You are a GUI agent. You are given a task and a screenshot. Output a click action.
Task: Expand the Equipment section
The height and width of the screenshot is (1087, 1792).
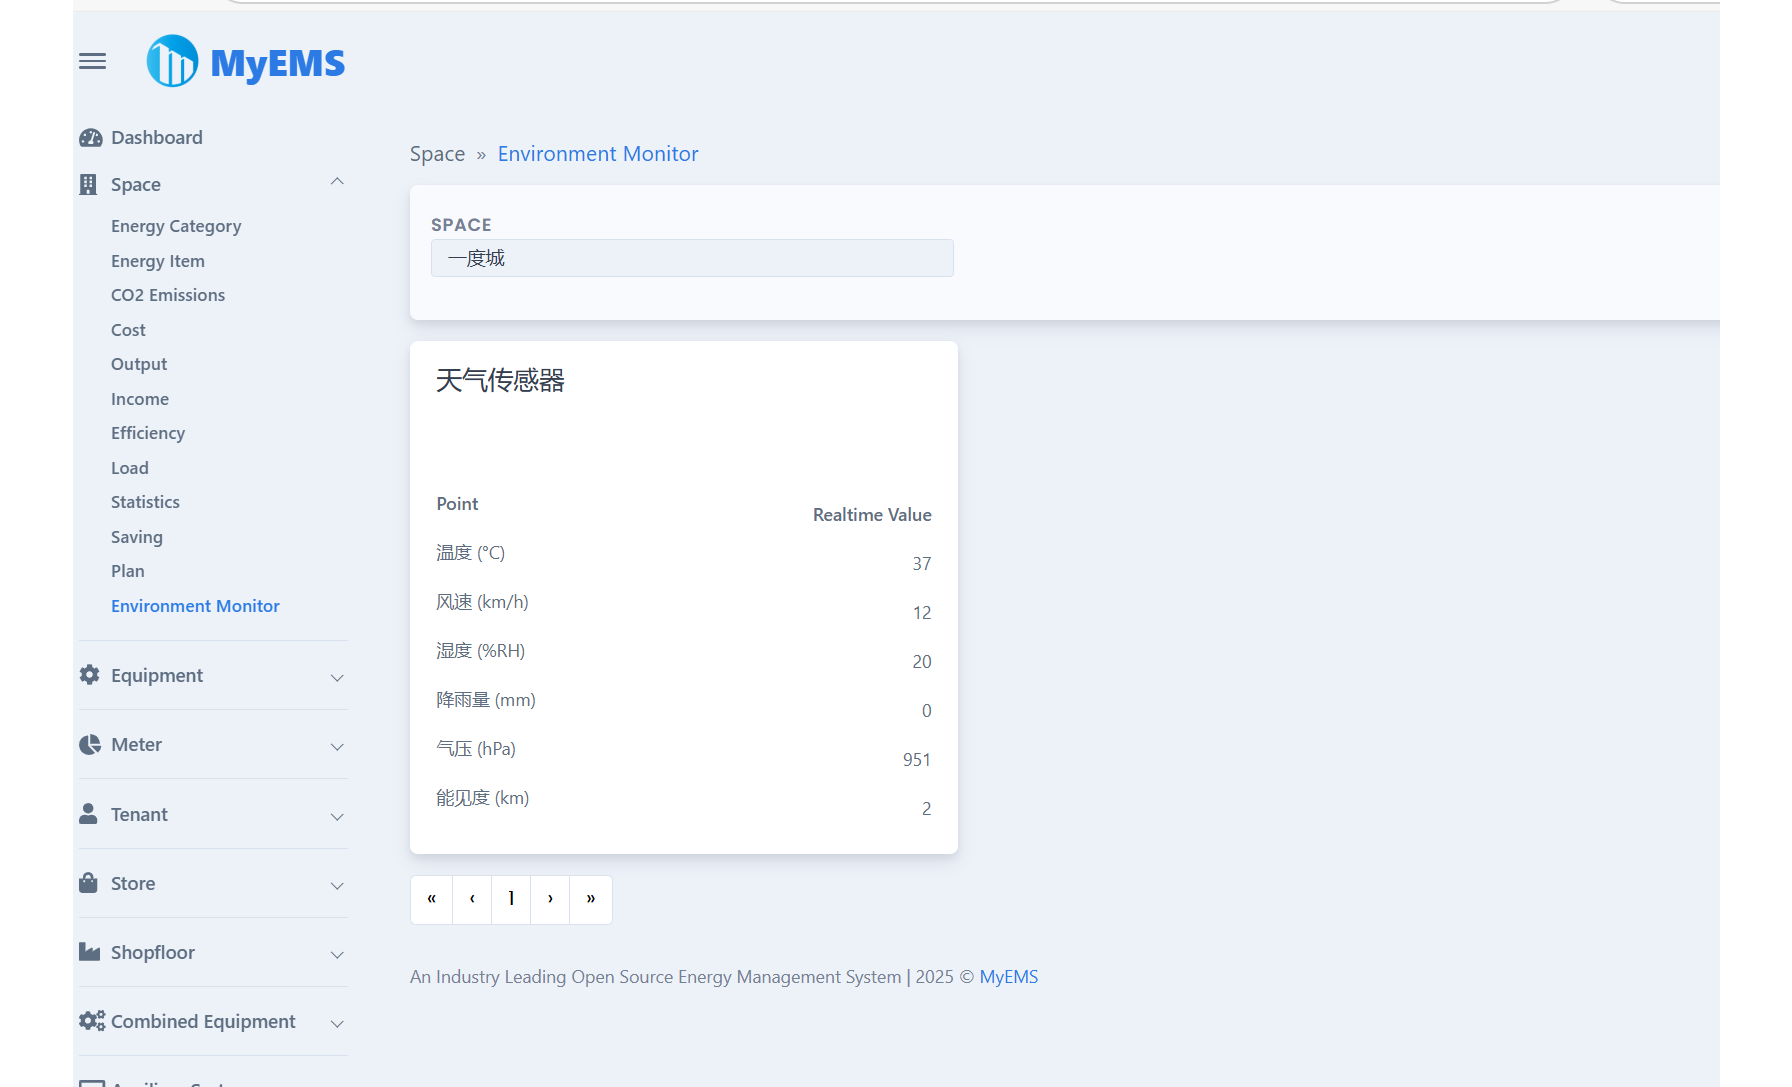[337, 676]
